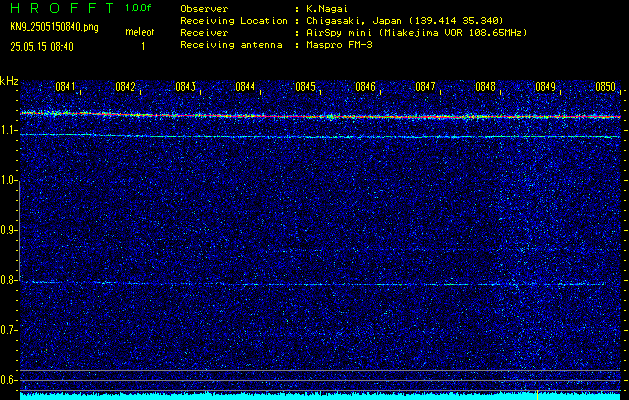This screenshot has width=629, height=400.
Task: Click the 0842 time marker
Action: coord(126,87)
